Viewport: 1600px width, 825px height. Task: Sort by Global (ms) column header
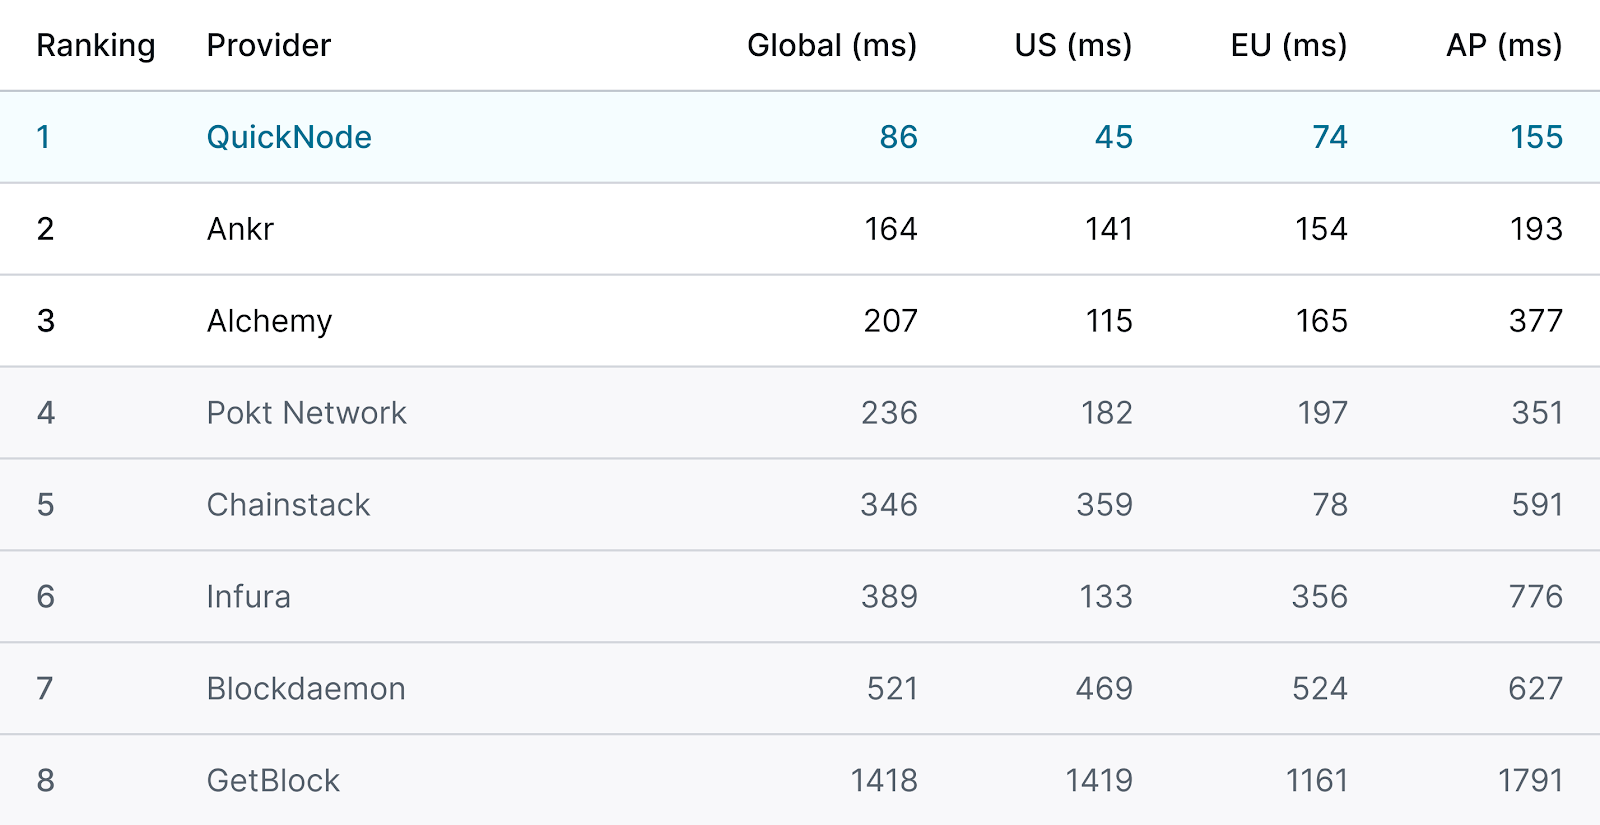coord(832,46)
